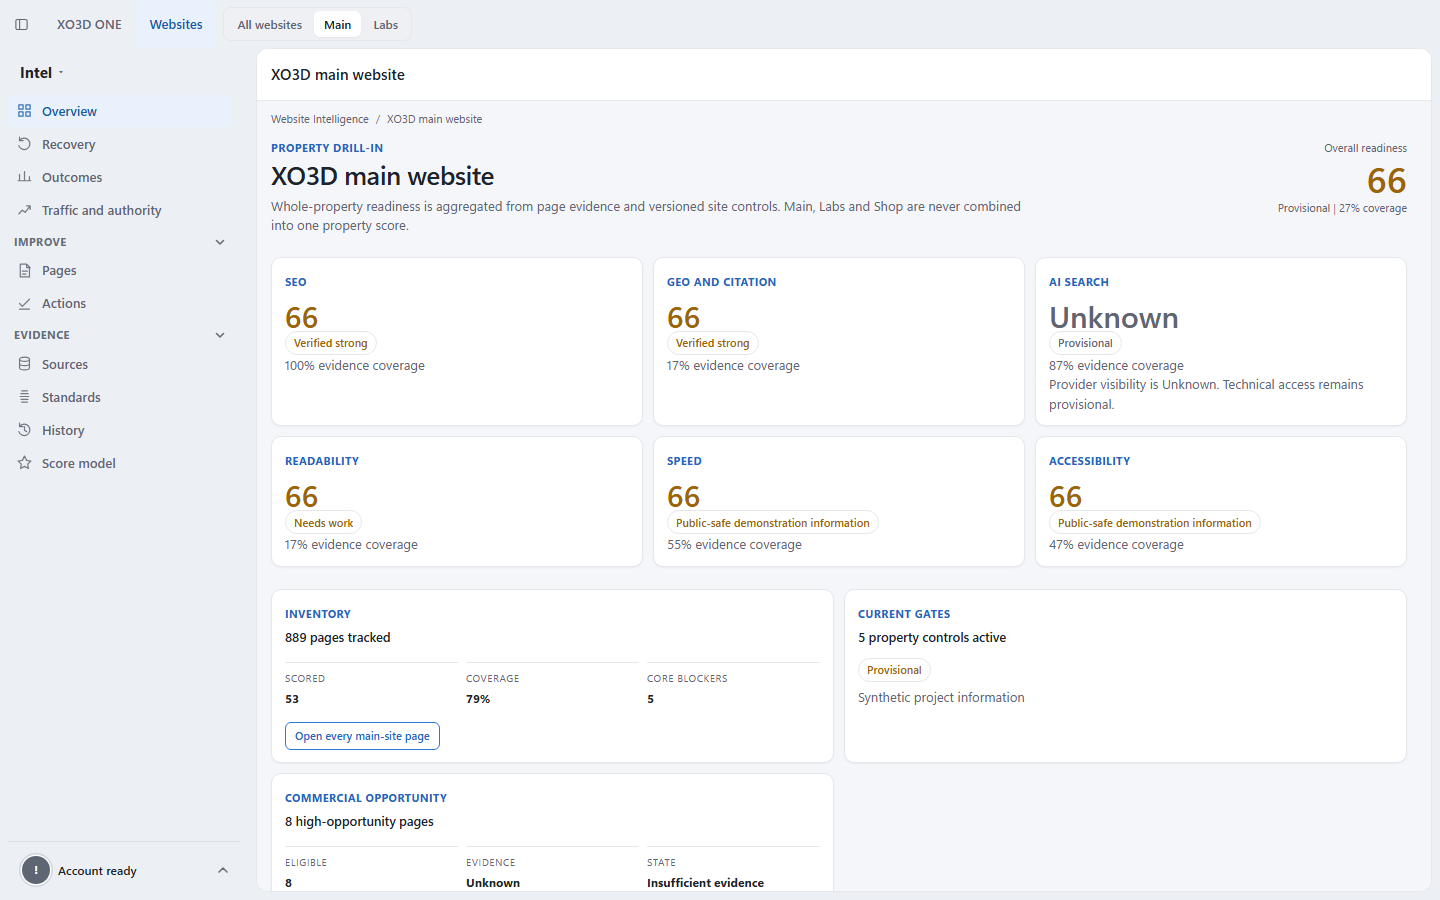
Task: Open Outcomes in the sidebar
Action: [x=120, y=177]
